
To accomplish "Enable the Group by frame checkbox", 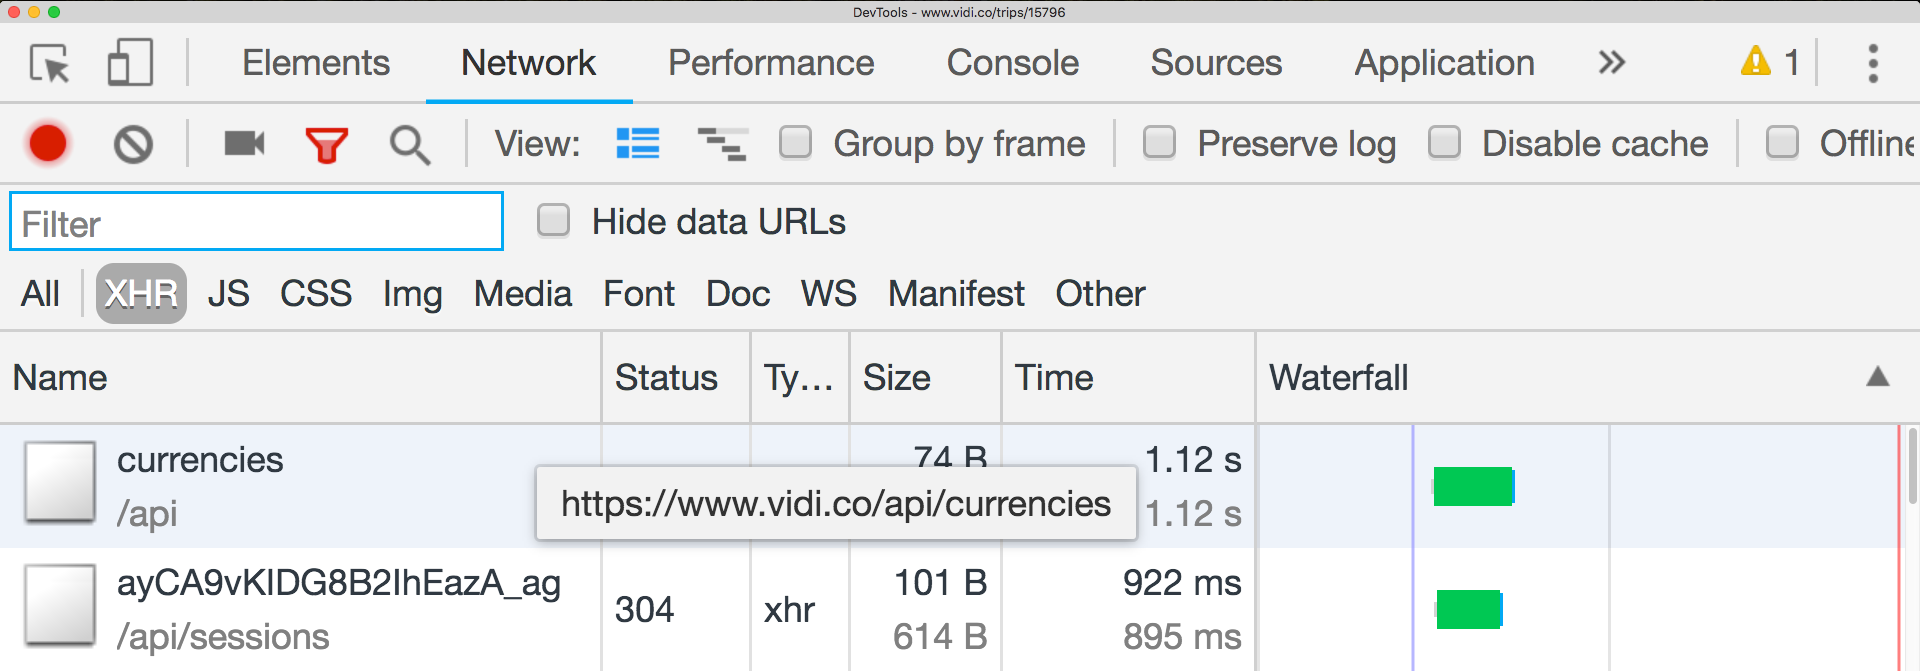I will point(796,143).
